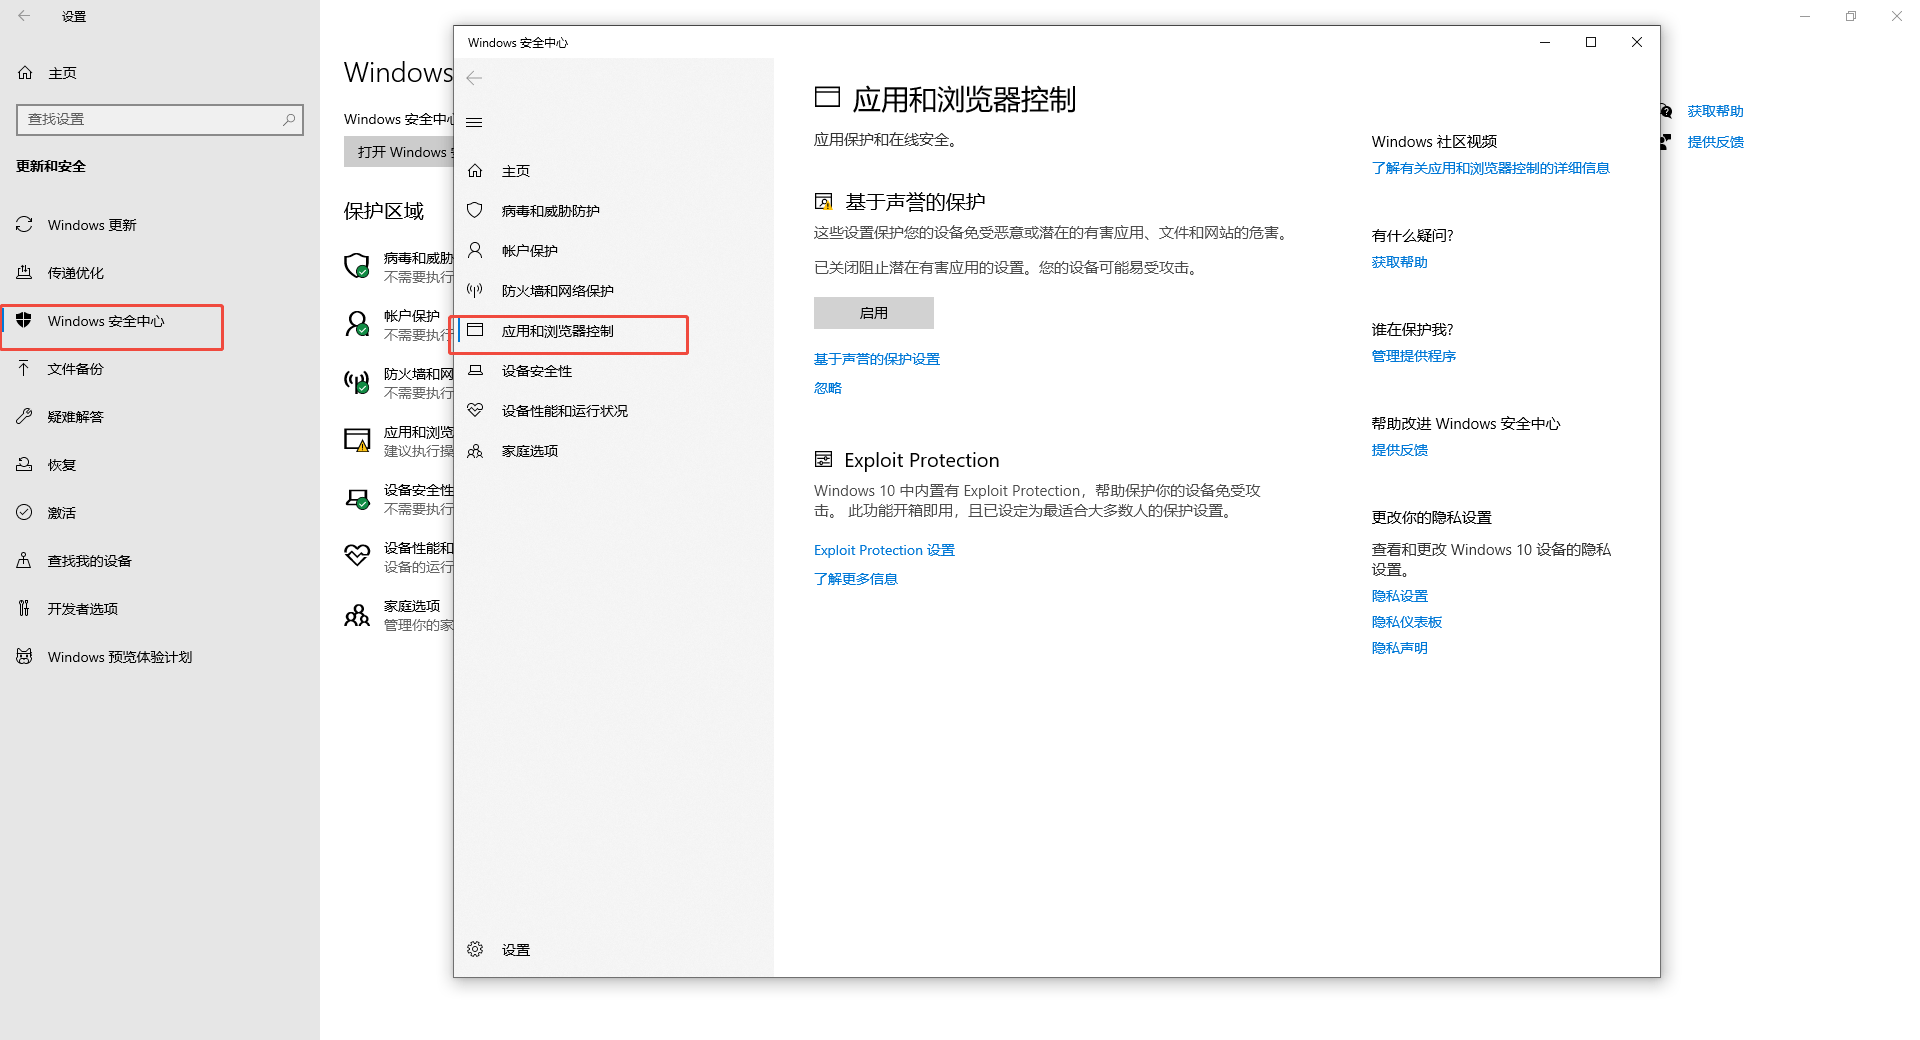Open 了解有关应用和浏览器控制的详细信息 link
1920x1040 pixels.
[x=1491, y=168]
